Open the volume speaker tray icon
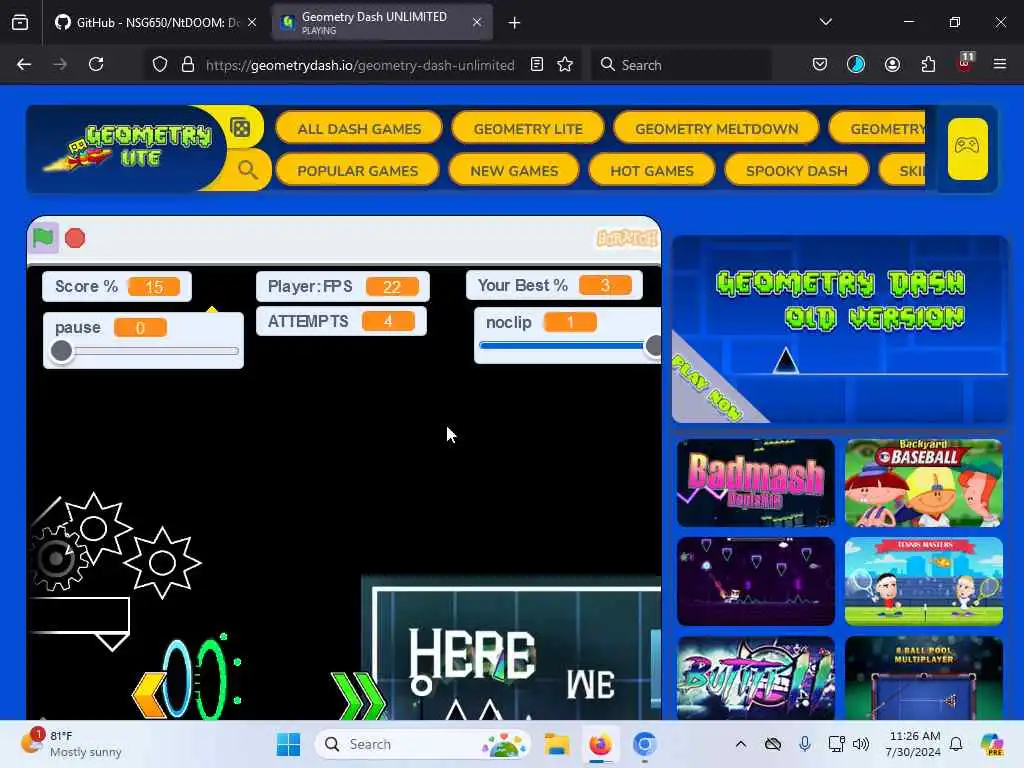Image resolution: width=1024 pixels, height=768 pixels. coord(861,744)
